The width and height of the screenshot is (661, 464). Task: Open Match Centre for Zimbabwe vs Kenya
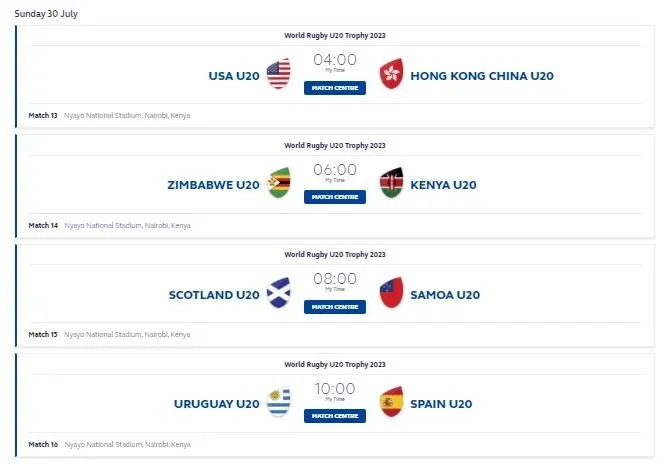335,197
